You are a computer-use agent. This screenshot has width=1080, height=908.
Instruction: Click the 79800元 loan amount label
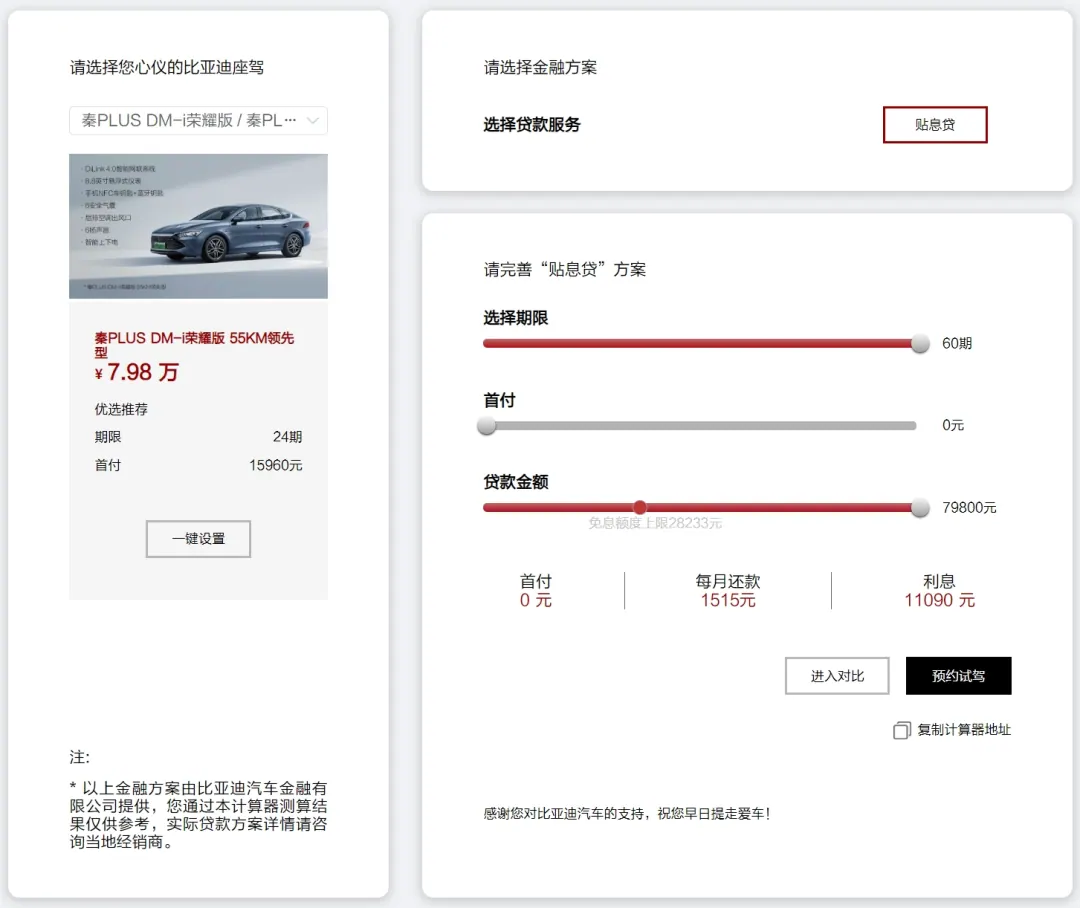(x=969, y=508)
